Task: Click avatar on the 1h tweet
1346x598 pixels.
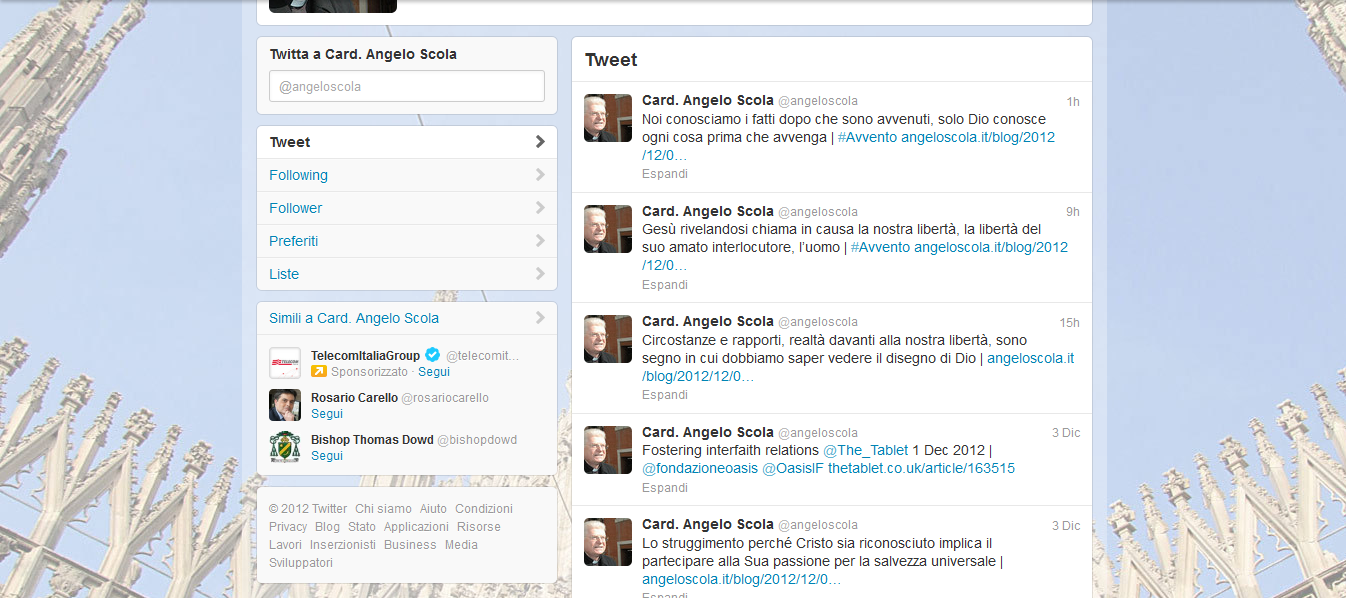Action: coord(608,118)
